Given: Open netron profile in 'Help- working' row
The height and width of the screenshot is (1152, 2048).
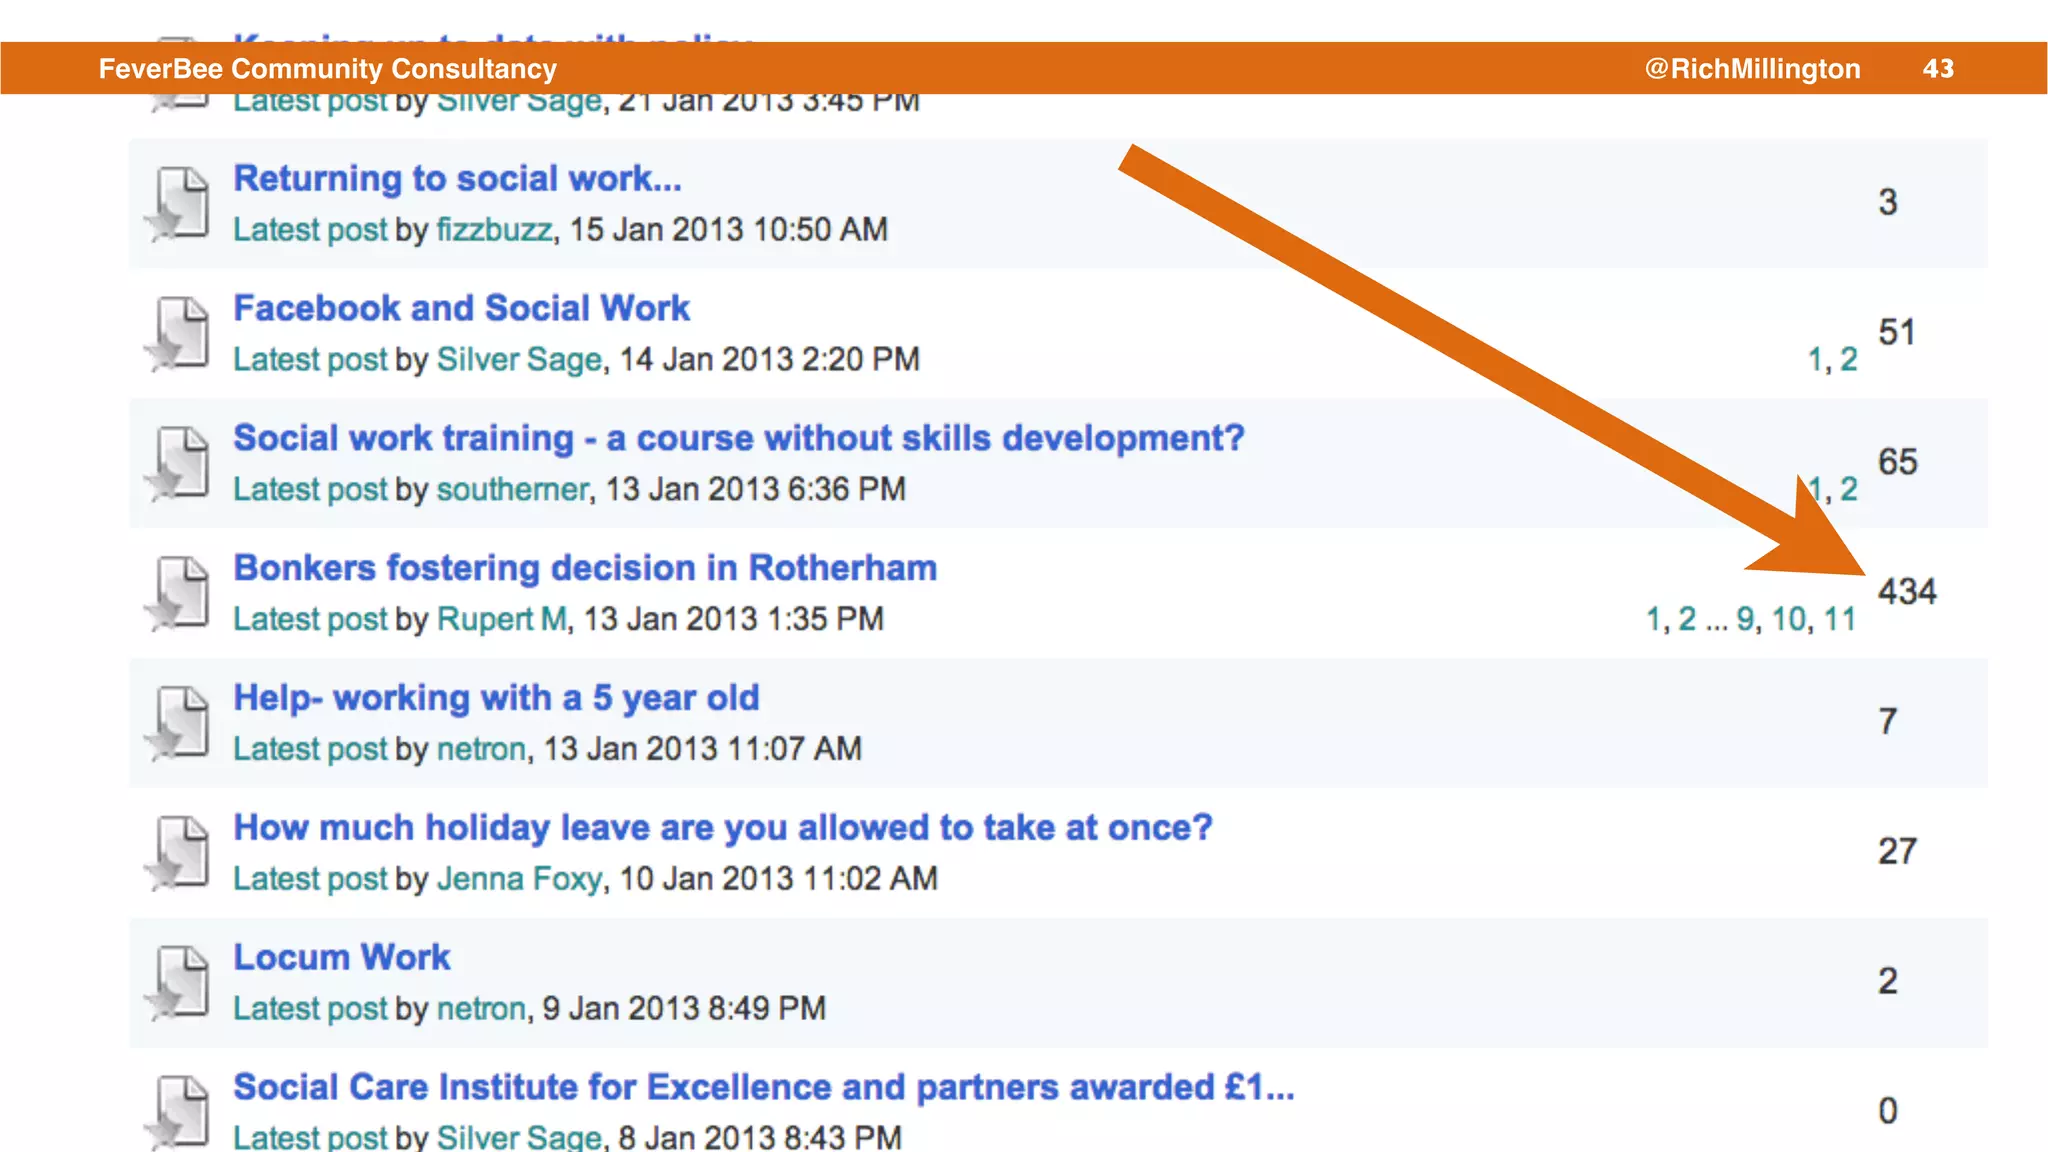Looking at the screenshot, I should pos(481,749).
